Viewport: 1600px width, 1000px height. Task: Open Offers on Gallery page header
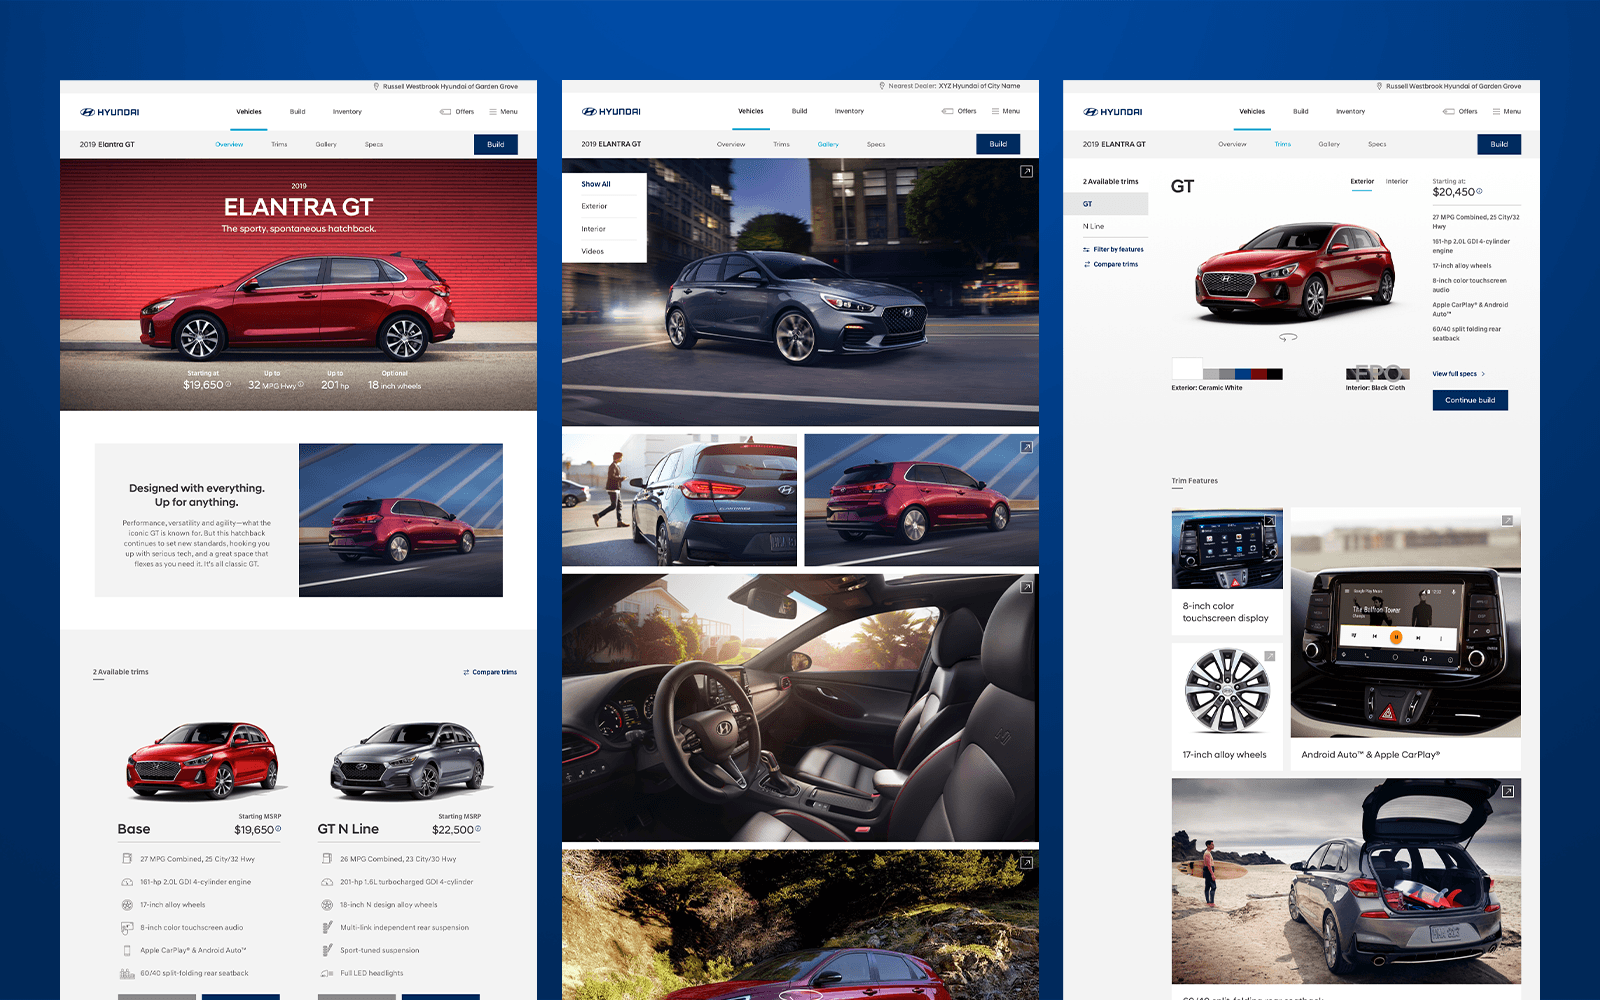click(959, 111)
